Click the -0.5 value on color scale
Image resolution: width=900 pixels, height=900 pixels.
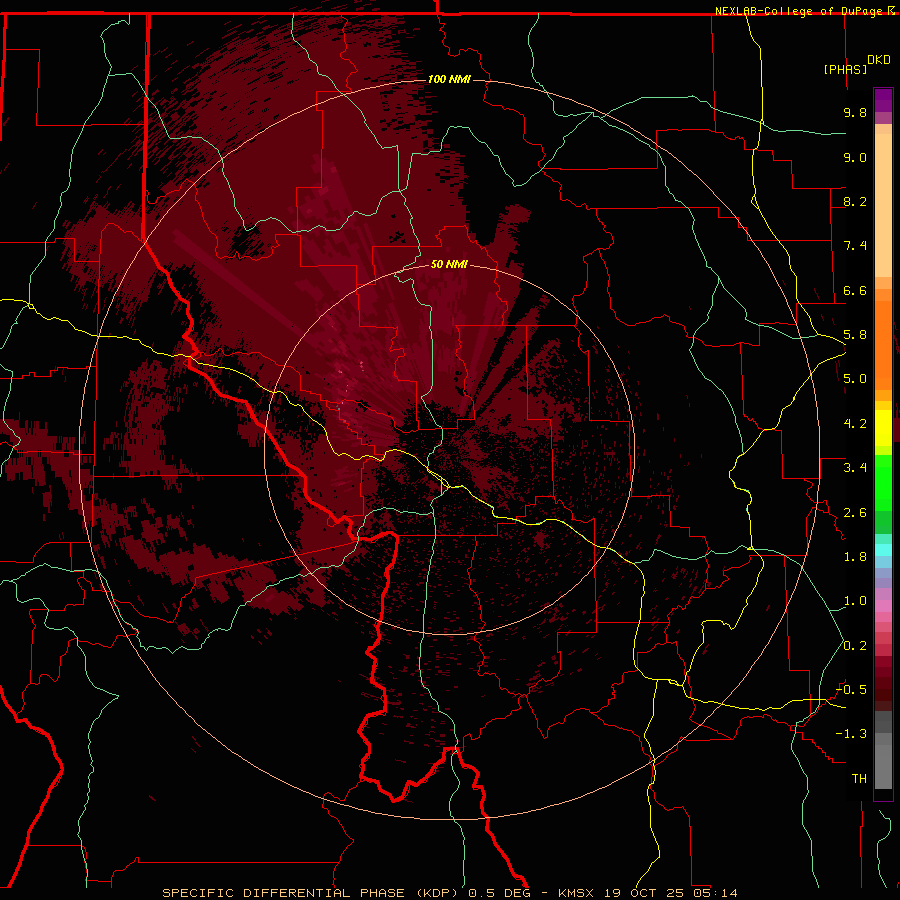(x=851, y=690)
